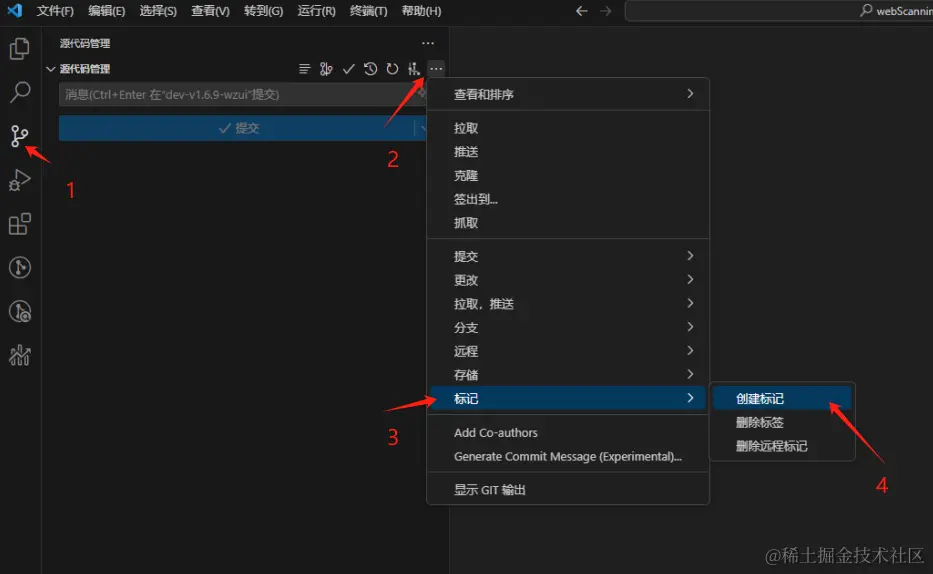This screenshot has height=574, width=933.
Task: Choose 抓取 from the menu
Action: coord(568,223)
